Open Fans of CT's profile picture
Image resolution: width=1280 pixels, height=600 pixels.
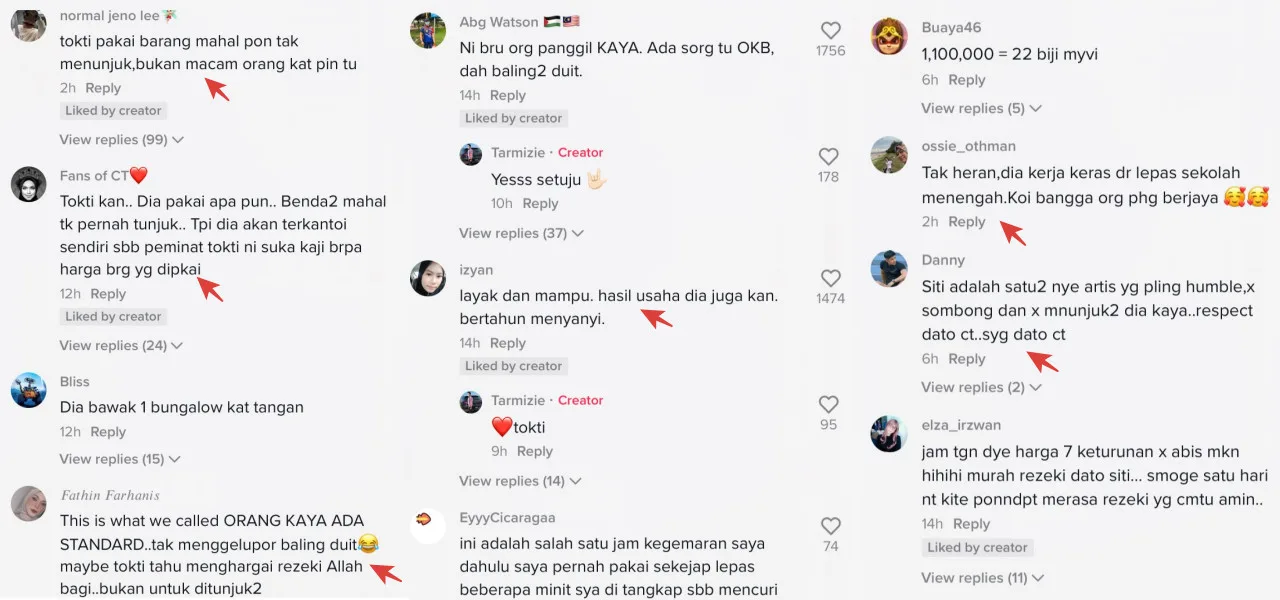point(29,185)
